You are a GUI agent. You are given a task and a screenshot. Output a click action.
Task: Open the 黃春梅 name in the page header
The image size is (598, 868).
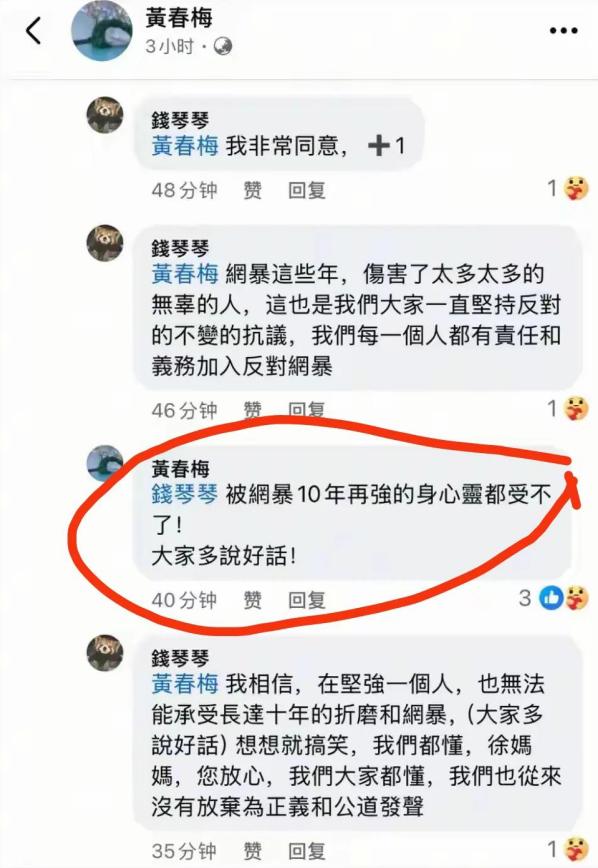tap(179, 18)
